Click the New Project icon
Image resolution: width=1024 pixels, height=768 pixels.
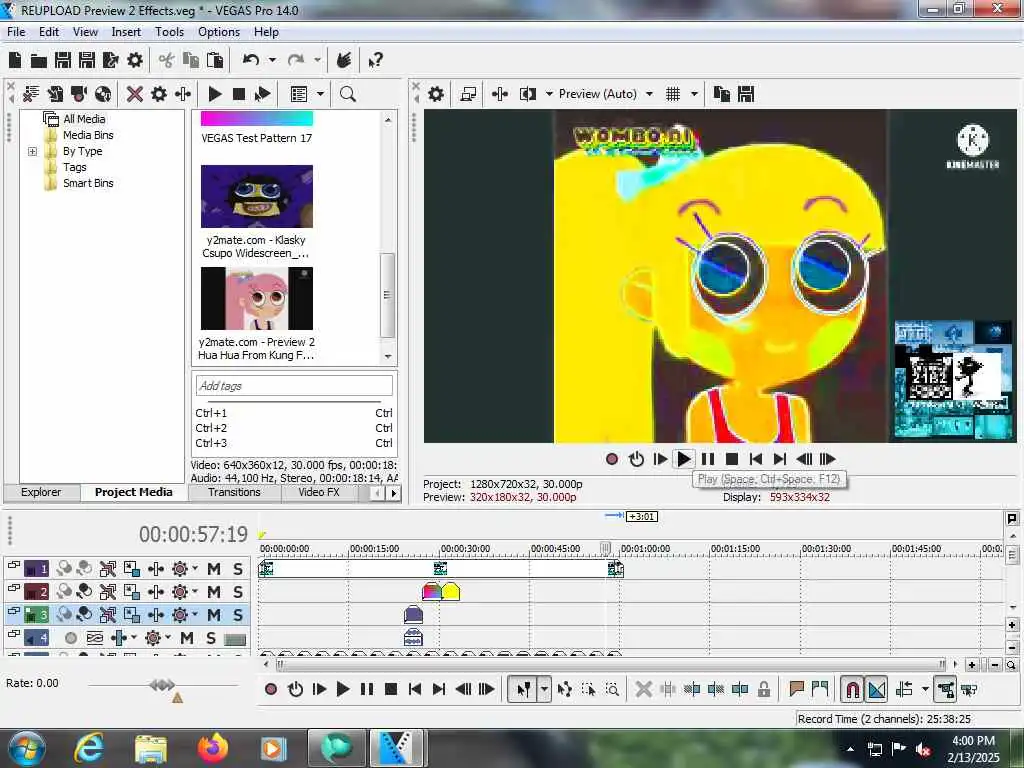click(x=15, y=61)
